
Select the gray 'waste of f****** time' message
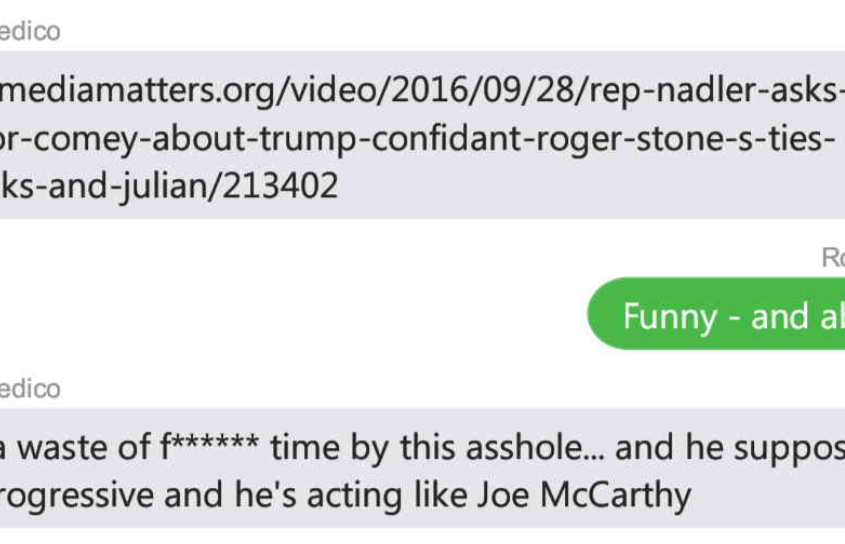click(x=400, y=470)
